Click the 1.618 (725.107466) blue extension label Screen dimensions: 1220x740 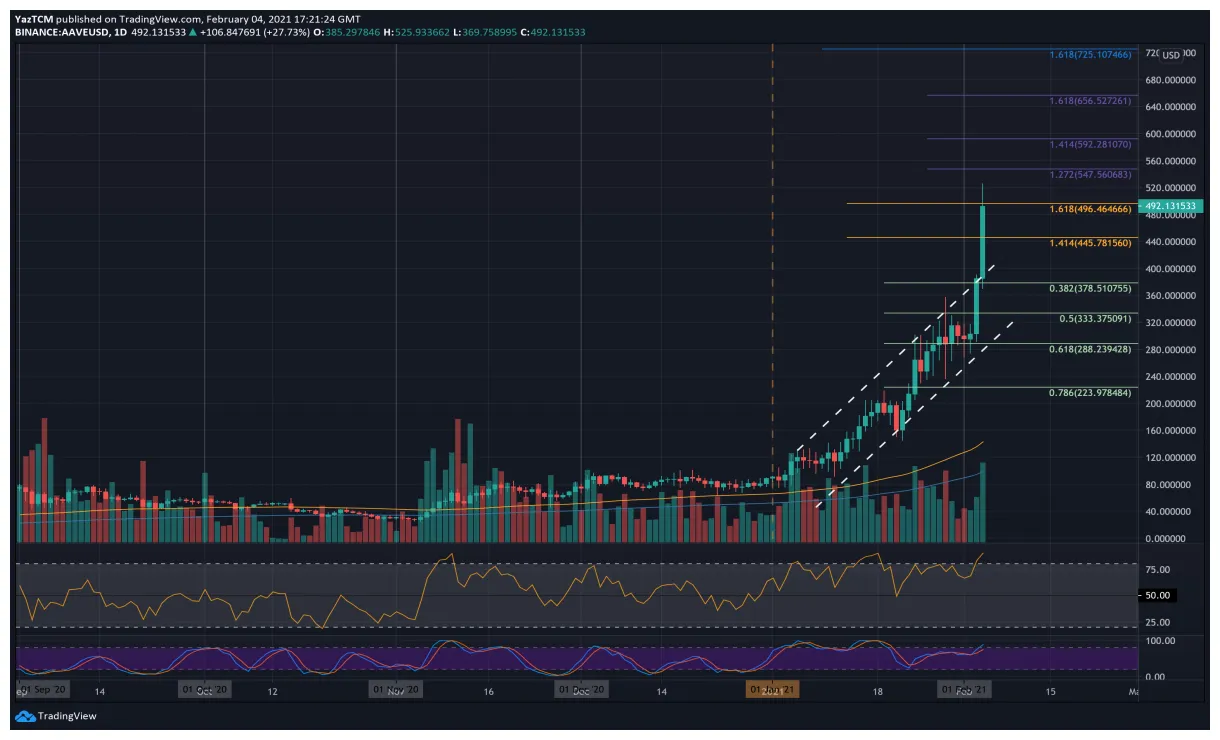[x=1091, y=54]
